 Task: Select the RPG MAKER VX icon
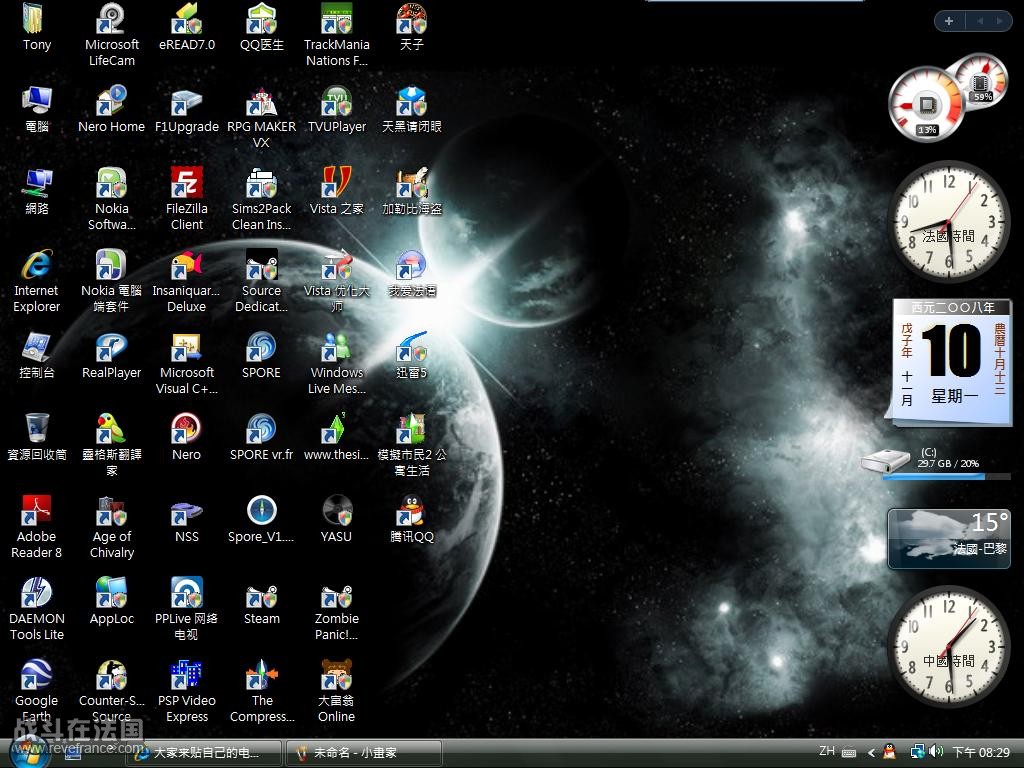click(261, 101)
